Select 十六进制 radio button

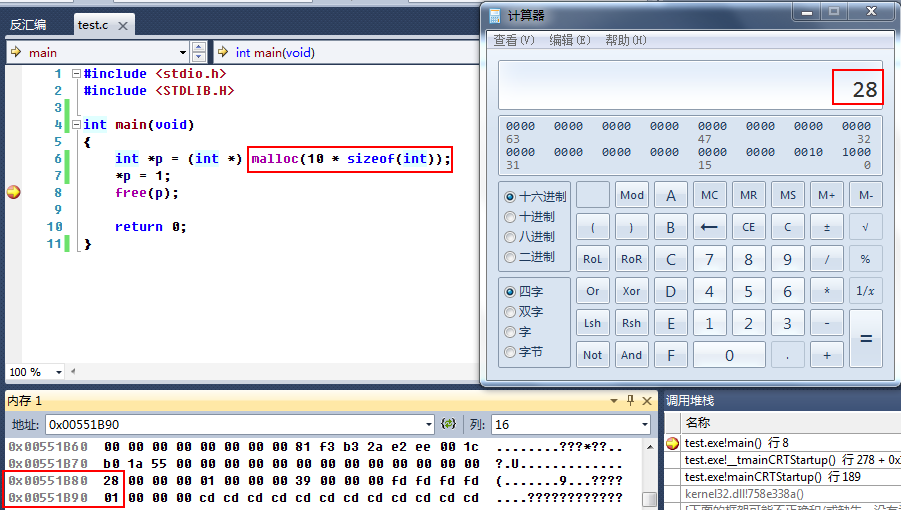pyautogui.click(x=535, y=196)
